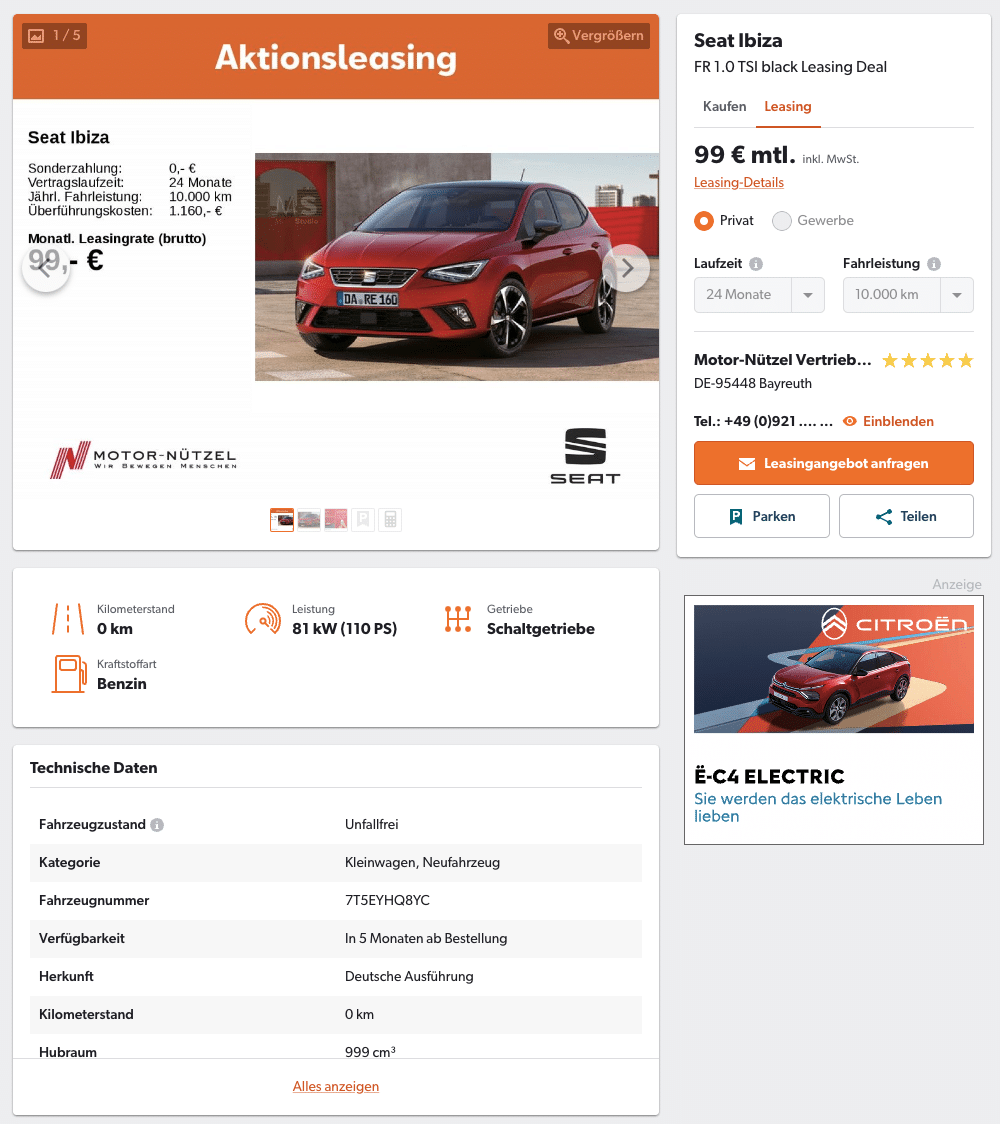Click the five-star dealer rating
The image size is (1000, 1124).
click(928, 361)
